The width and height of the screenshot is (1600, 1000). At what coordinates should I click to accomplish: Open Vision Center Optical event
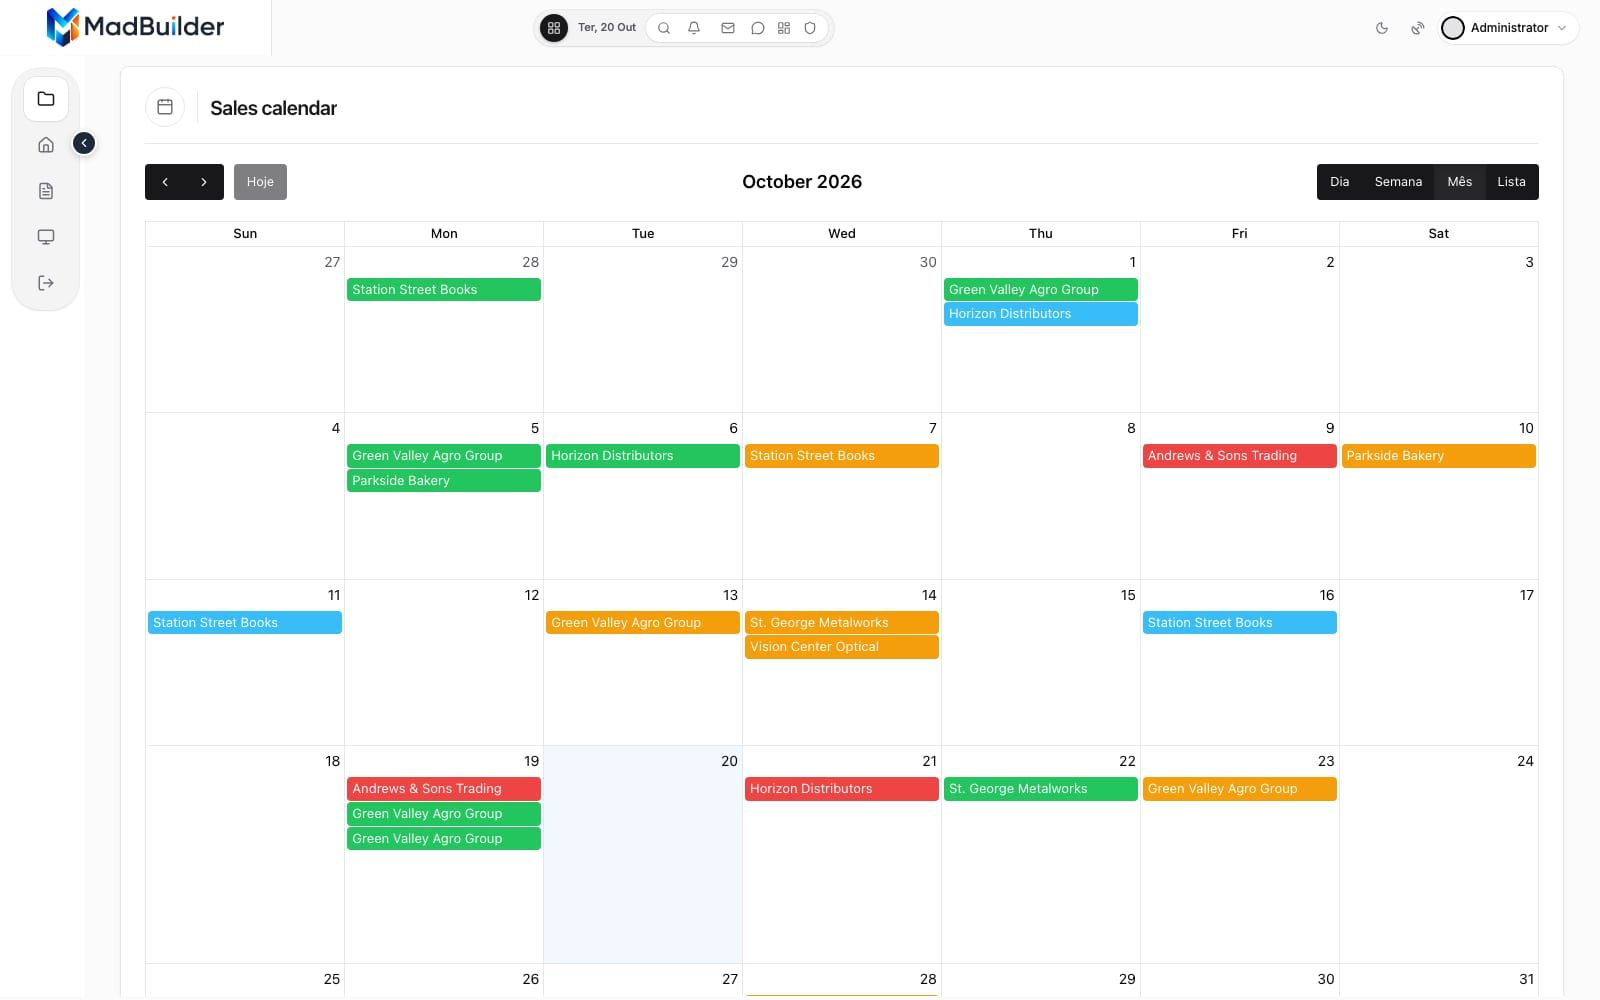[842, 647]
